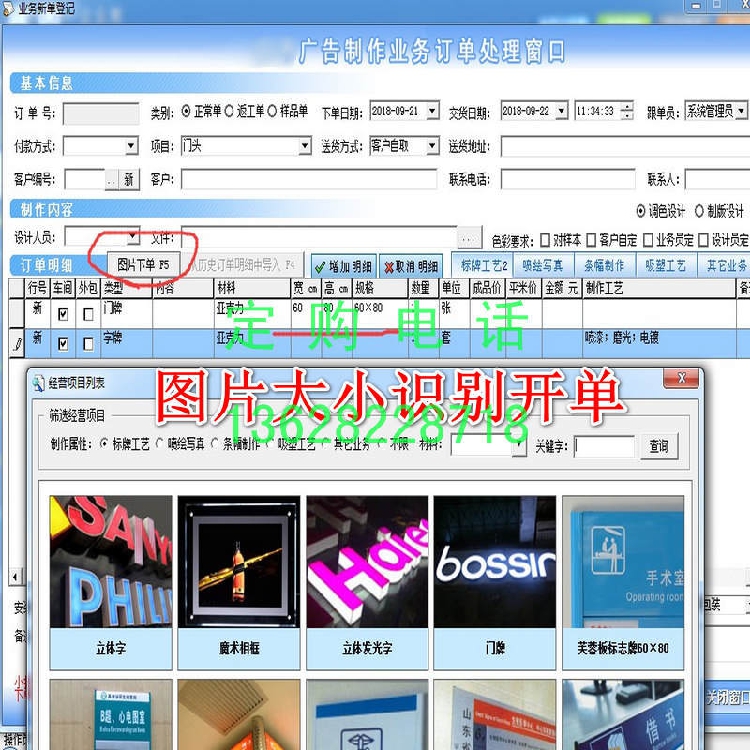Click the 查询 search button
This screenshot has width=750, height=750.
659,446
